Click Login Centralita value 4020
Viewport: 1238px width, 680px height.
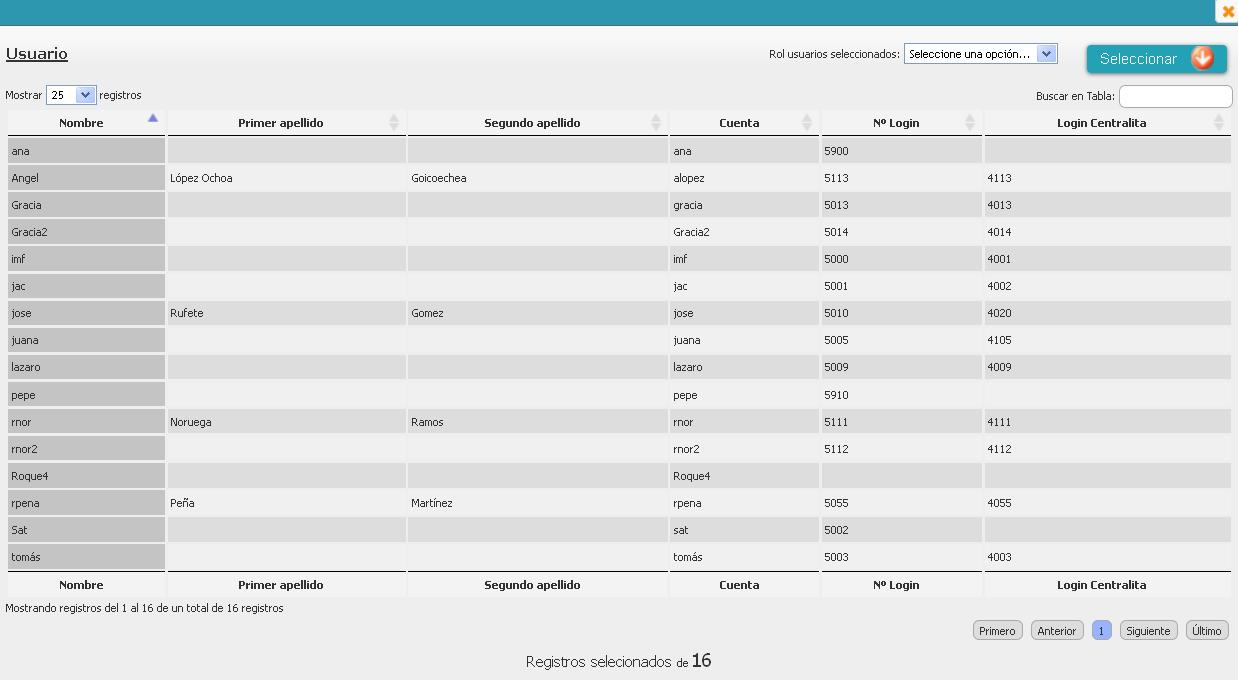tap(1107, 313)
